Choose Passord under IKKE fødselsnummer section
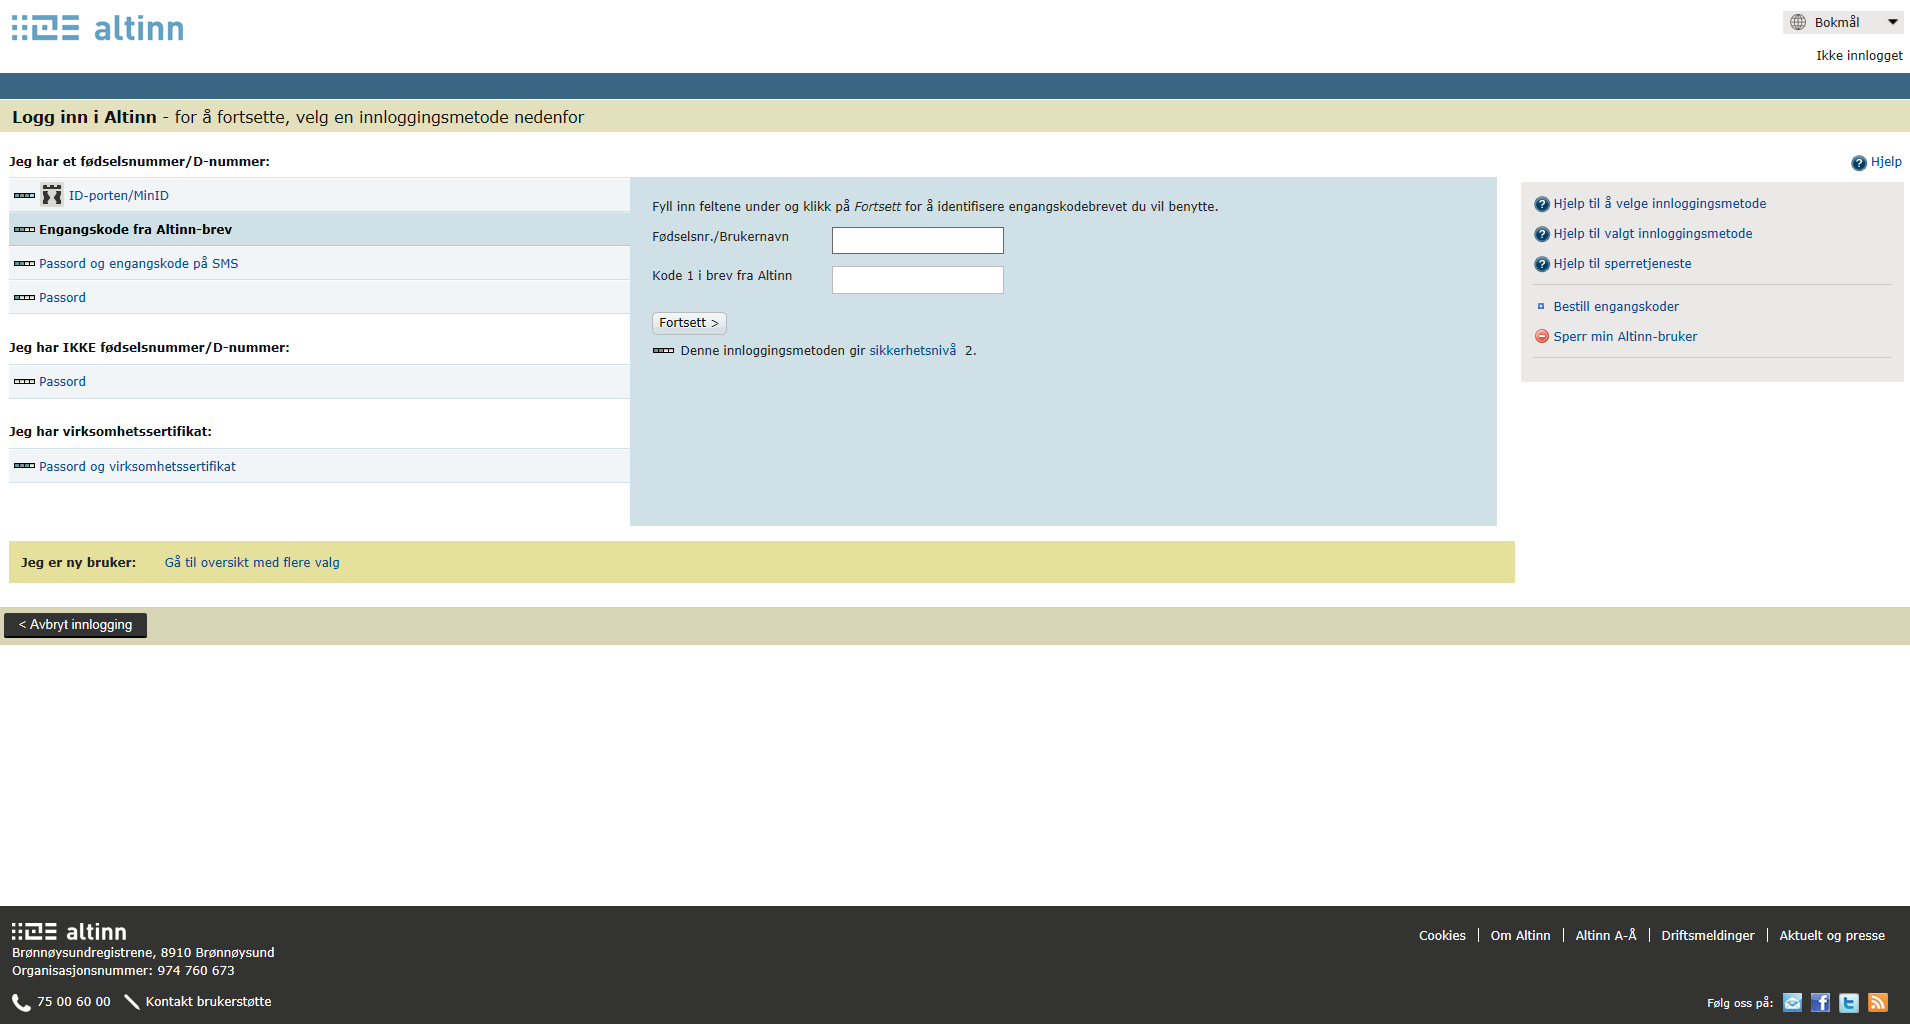 [62, 382]
